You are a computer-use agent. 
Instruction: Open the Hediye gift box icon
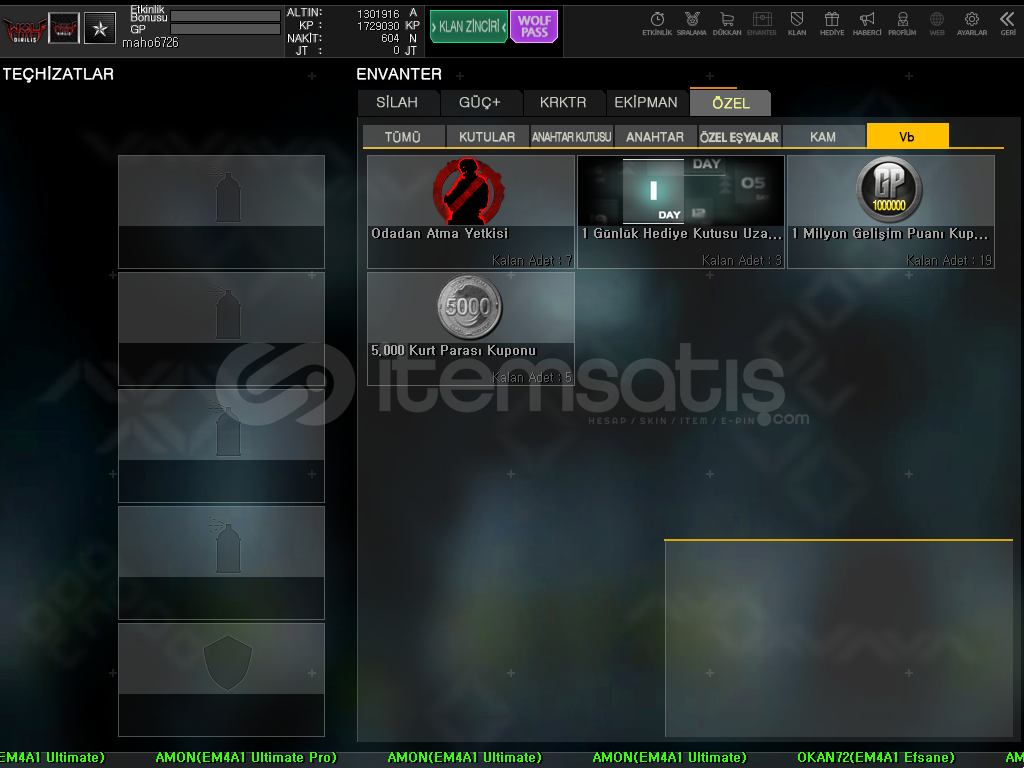(x=831, y=23)
